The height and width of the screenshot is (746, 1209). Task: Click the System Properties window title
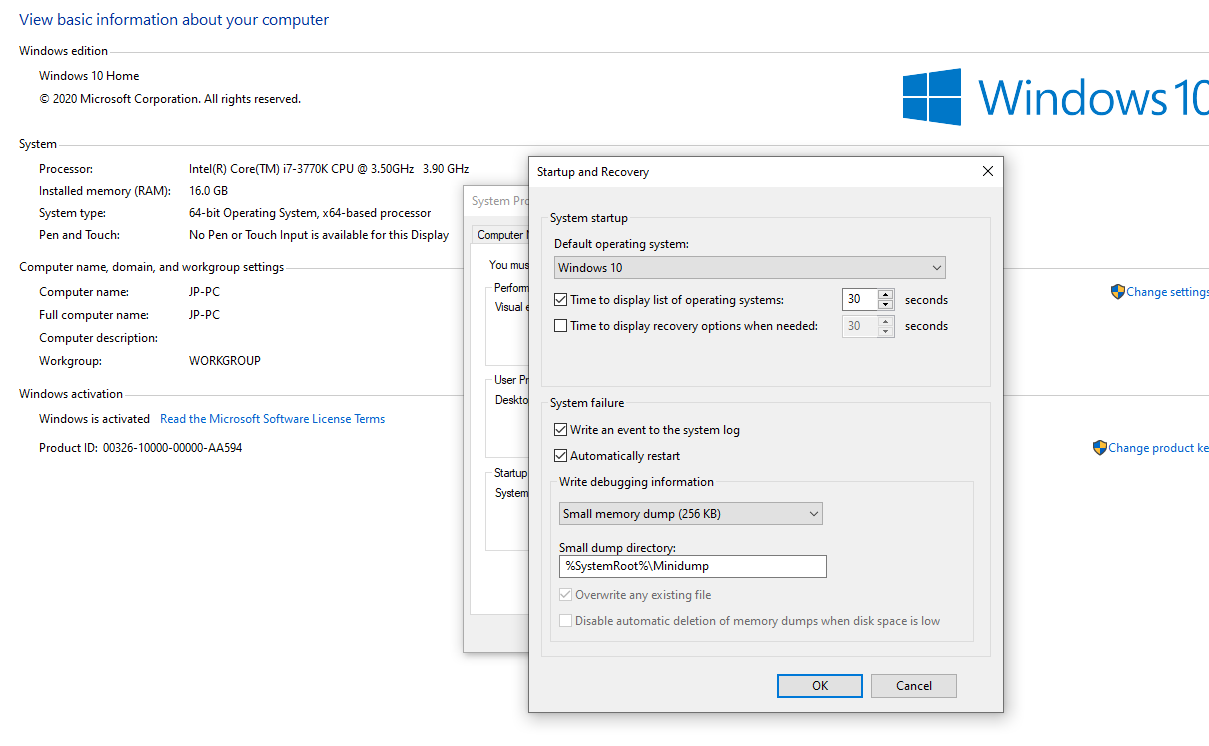click(499, 201)
